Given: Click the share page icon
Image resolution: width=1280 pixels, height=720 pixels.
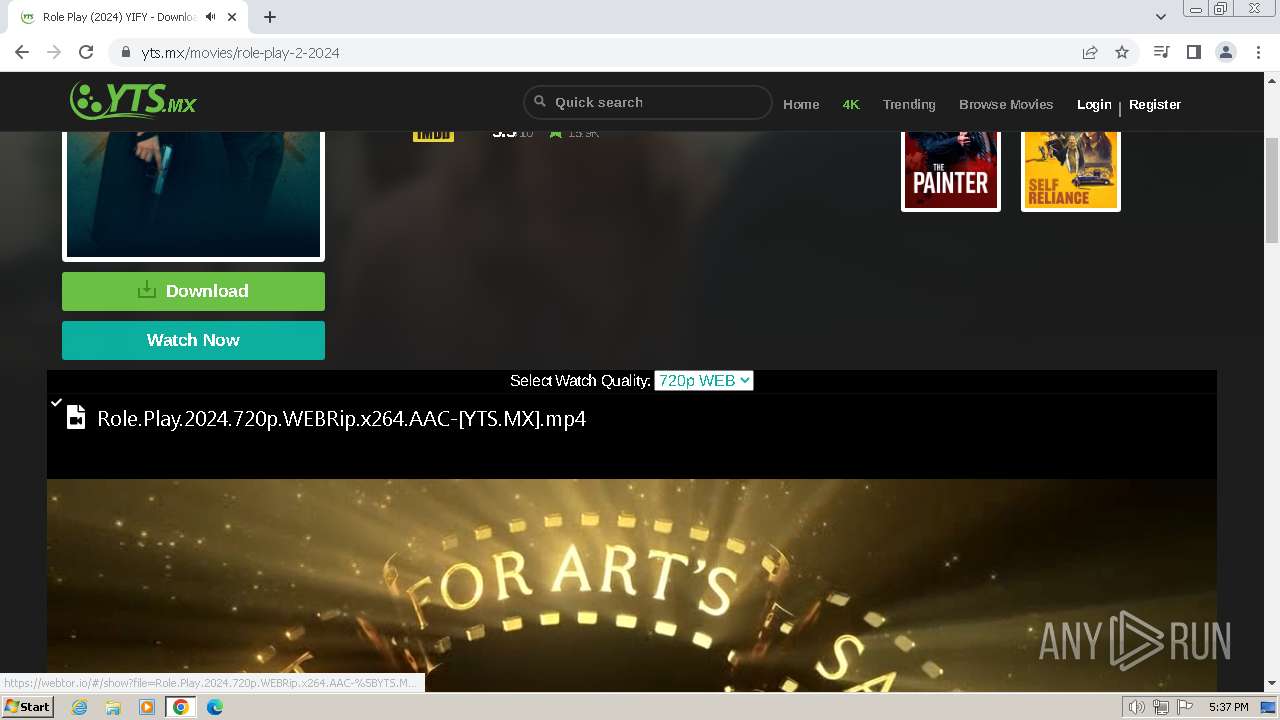Looking at the screenshot, I should pos(1090,52).
